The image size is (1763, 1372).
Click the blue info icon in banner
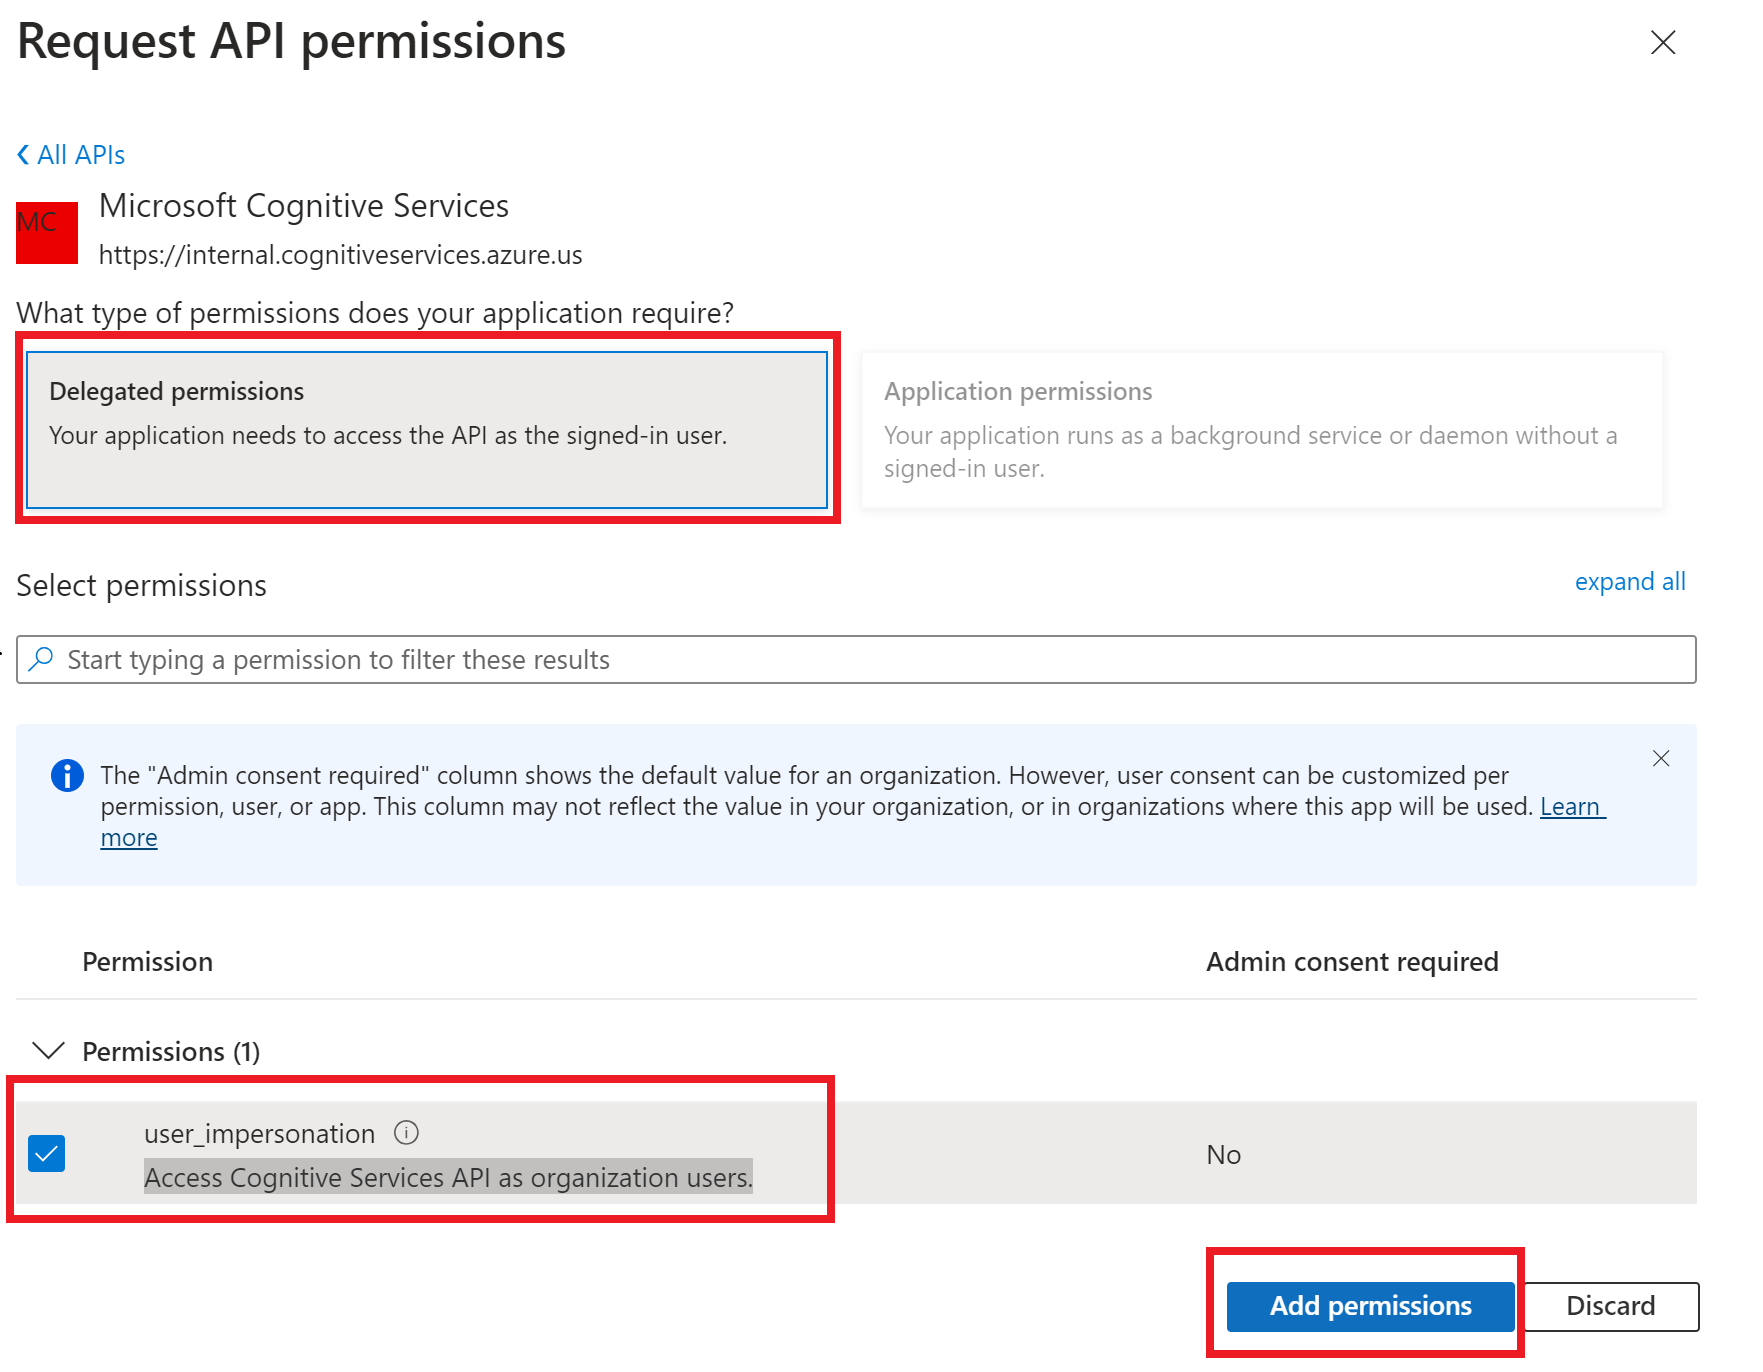tap(67, 775)
